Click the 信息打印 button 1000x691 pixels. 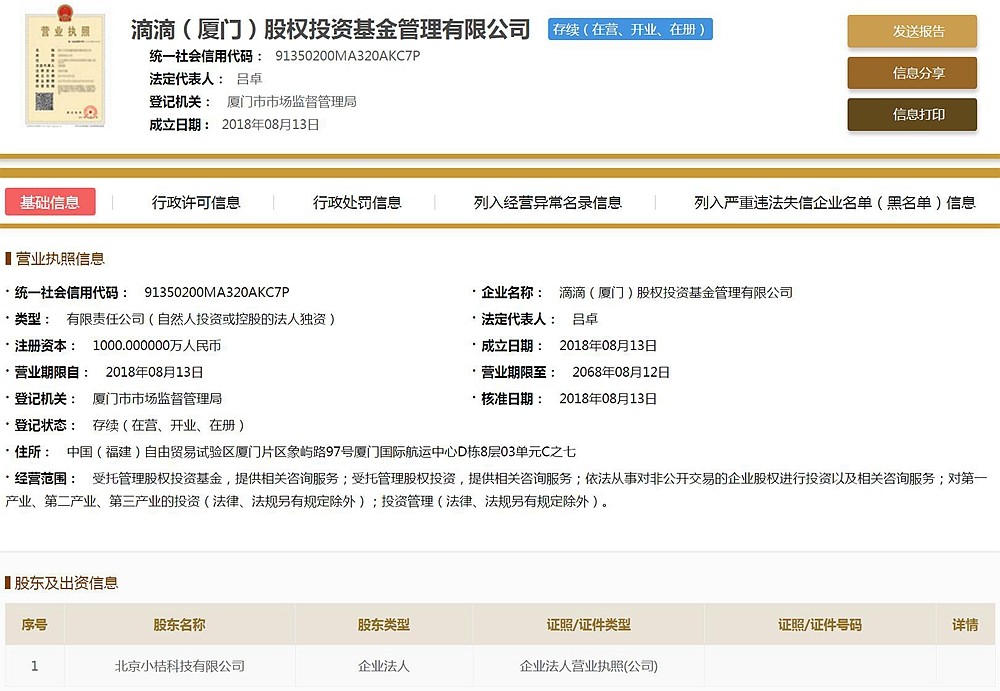tap(912, 114)
